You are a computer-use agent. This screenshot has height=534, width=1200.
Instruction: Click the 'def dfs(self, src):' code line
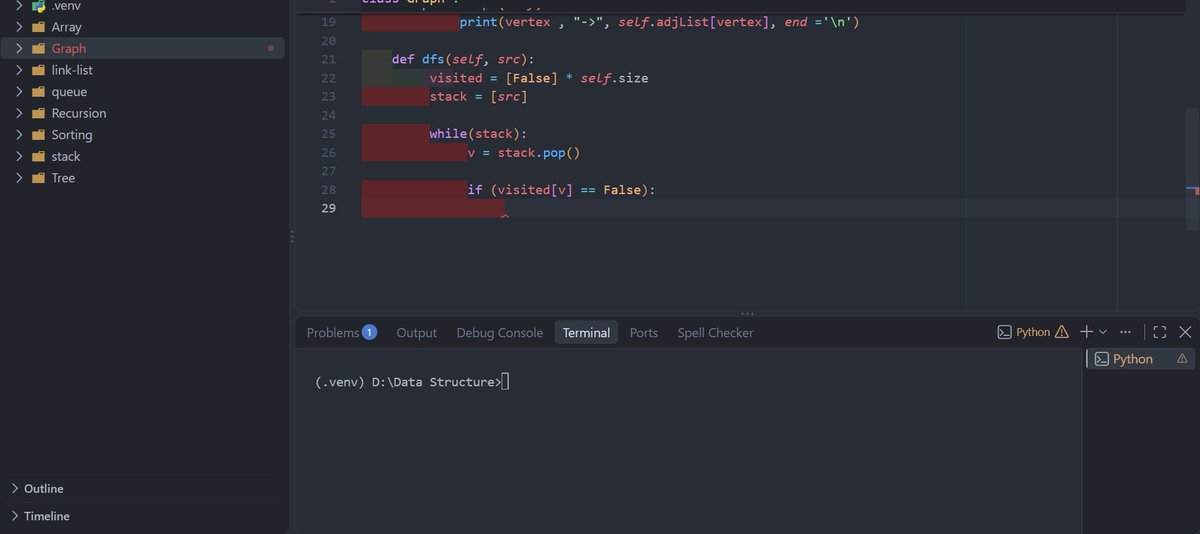click(x=463, y=59)
